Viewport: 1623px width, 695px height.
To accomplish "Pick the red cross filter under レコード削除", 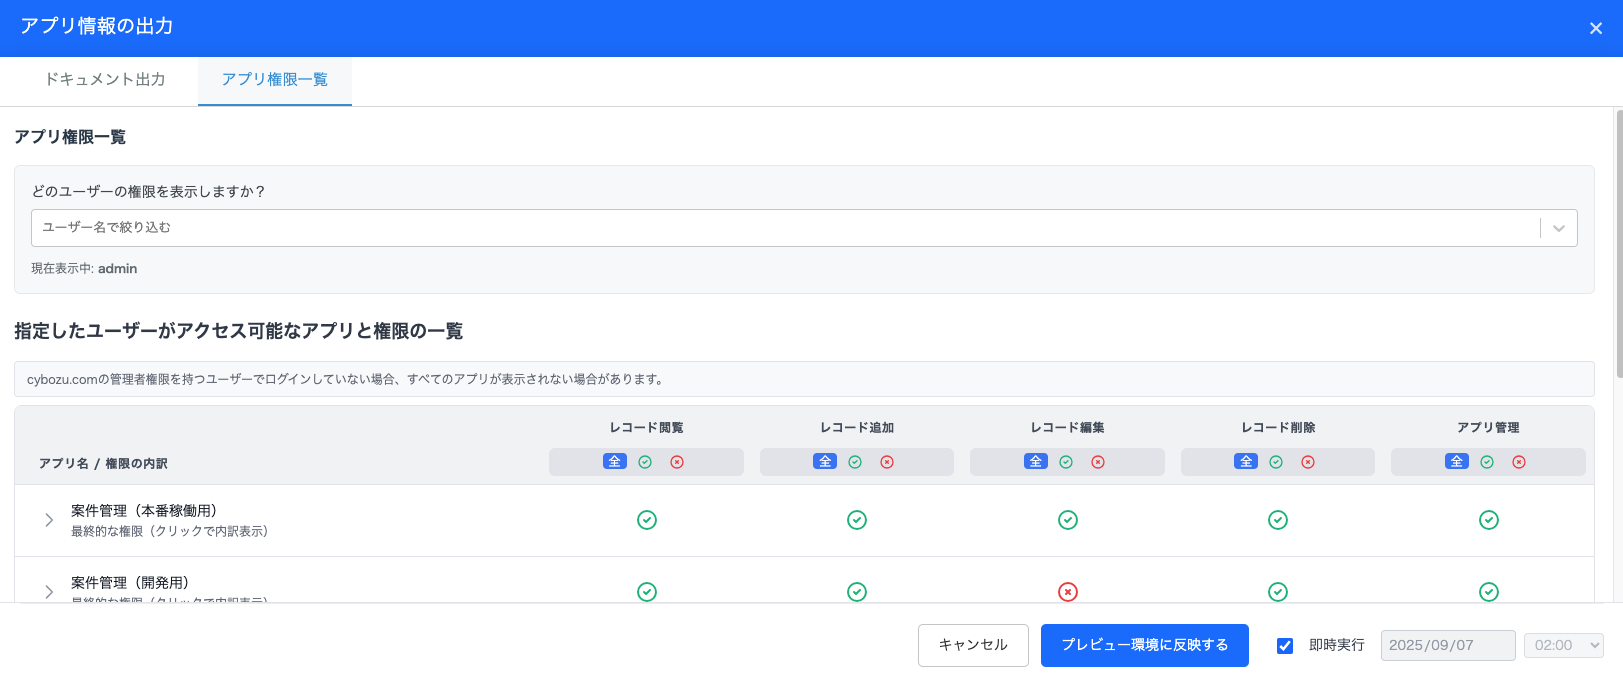I will point(1308,462).
